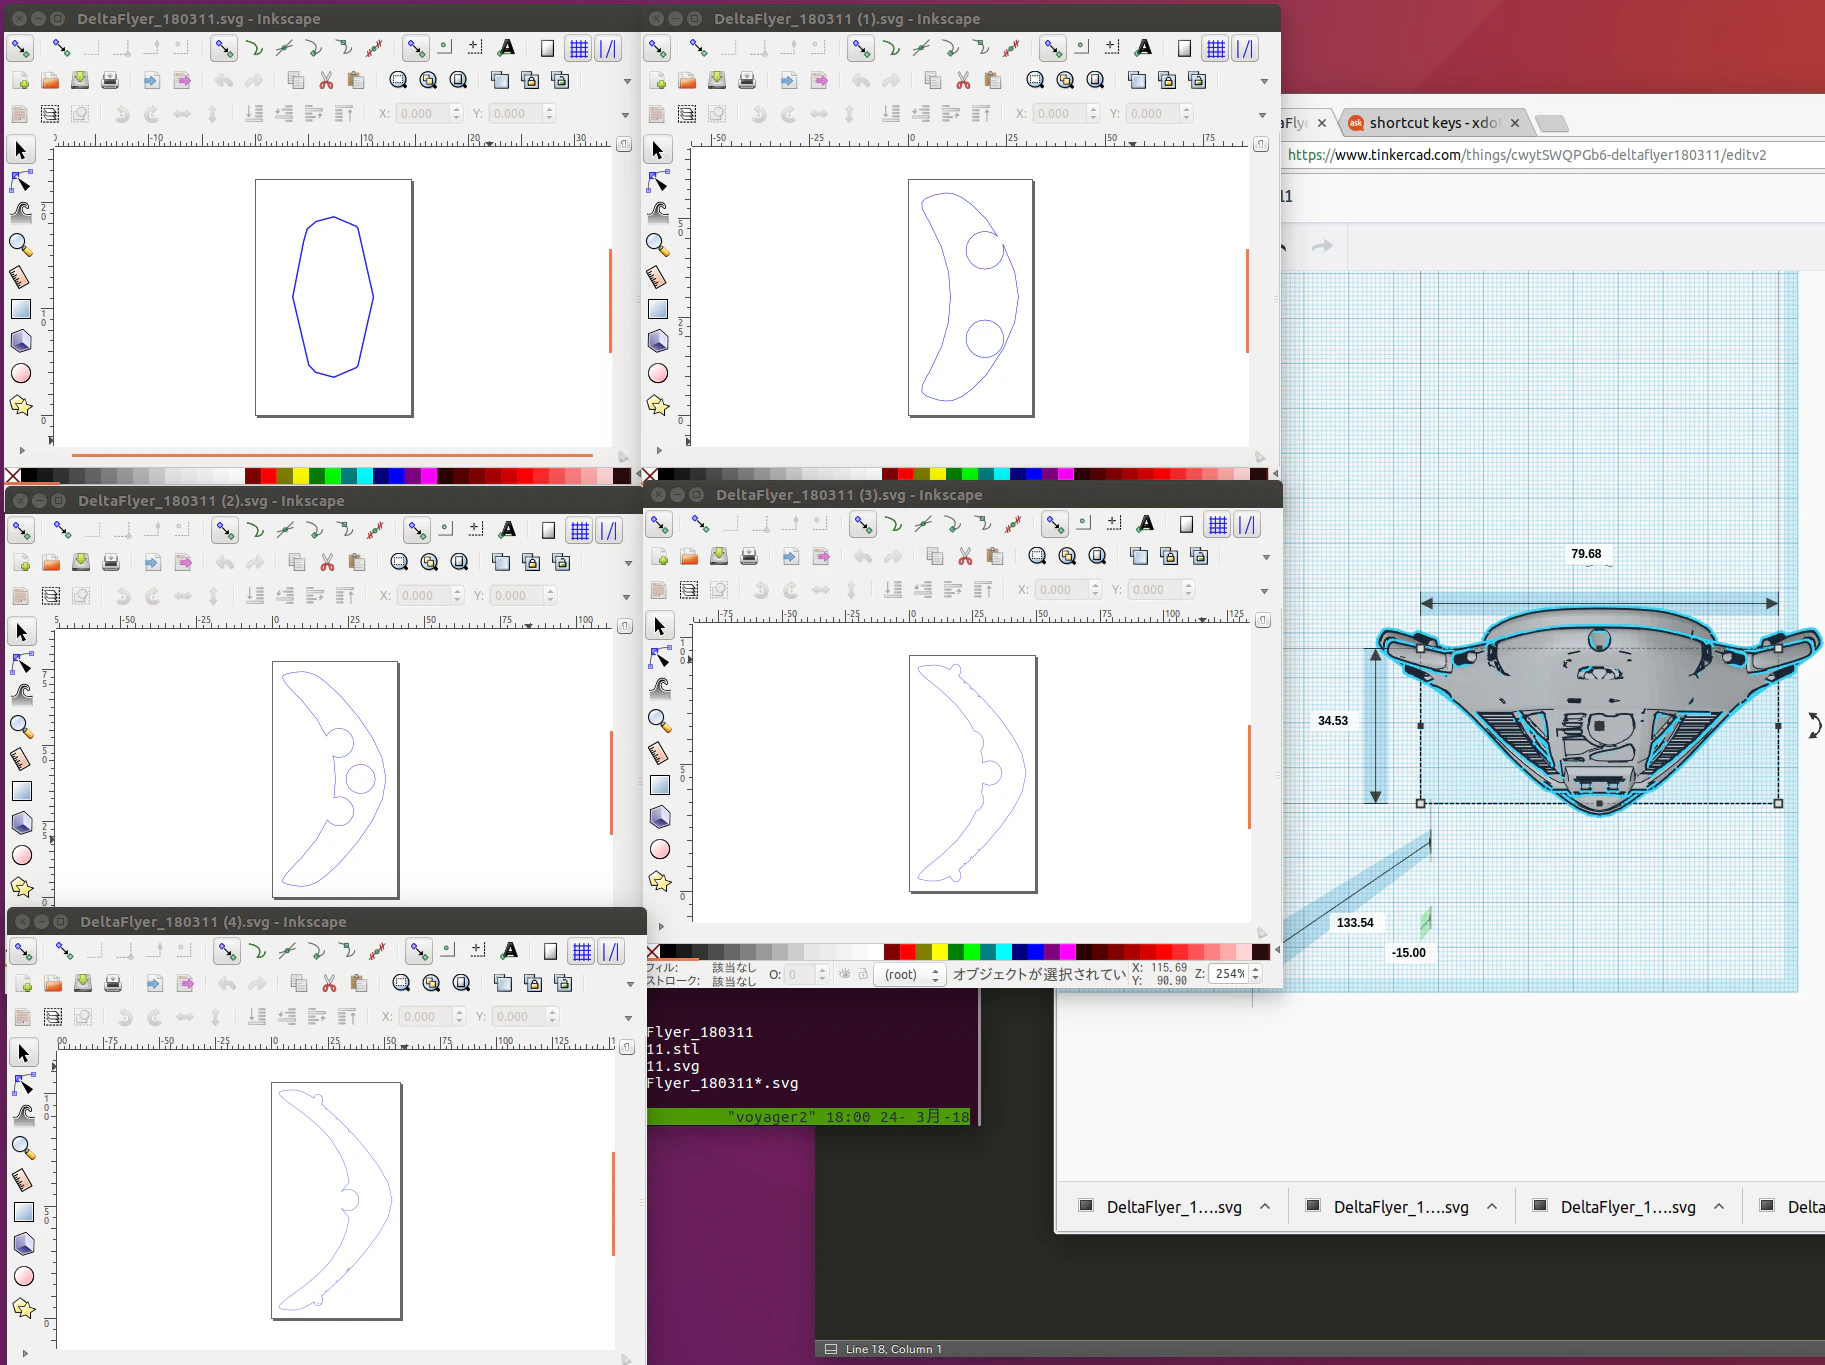
Task: Toggle snap to guides in (2).svg window
Action: point(609,530)
